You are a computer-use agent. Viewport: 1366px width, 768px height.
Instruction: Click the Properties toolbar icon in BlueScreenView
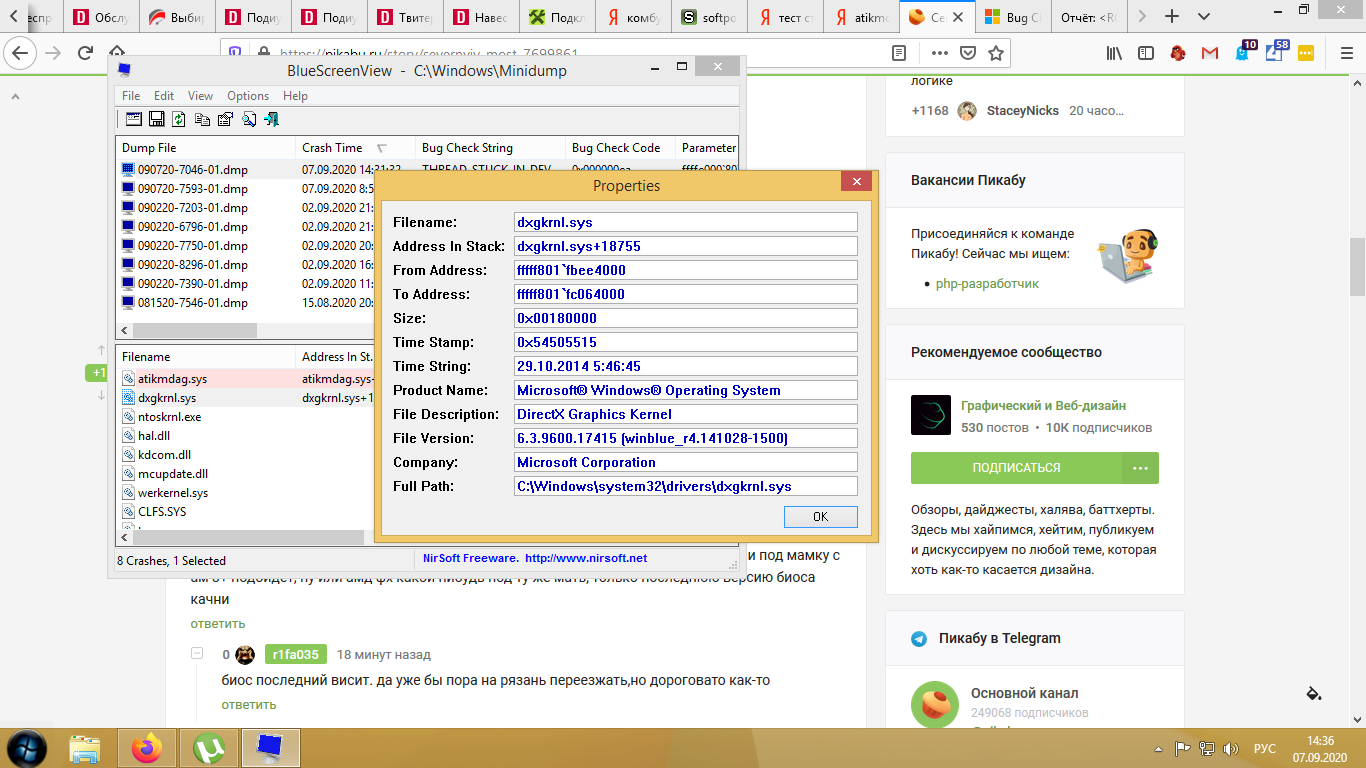coord(225,119)
